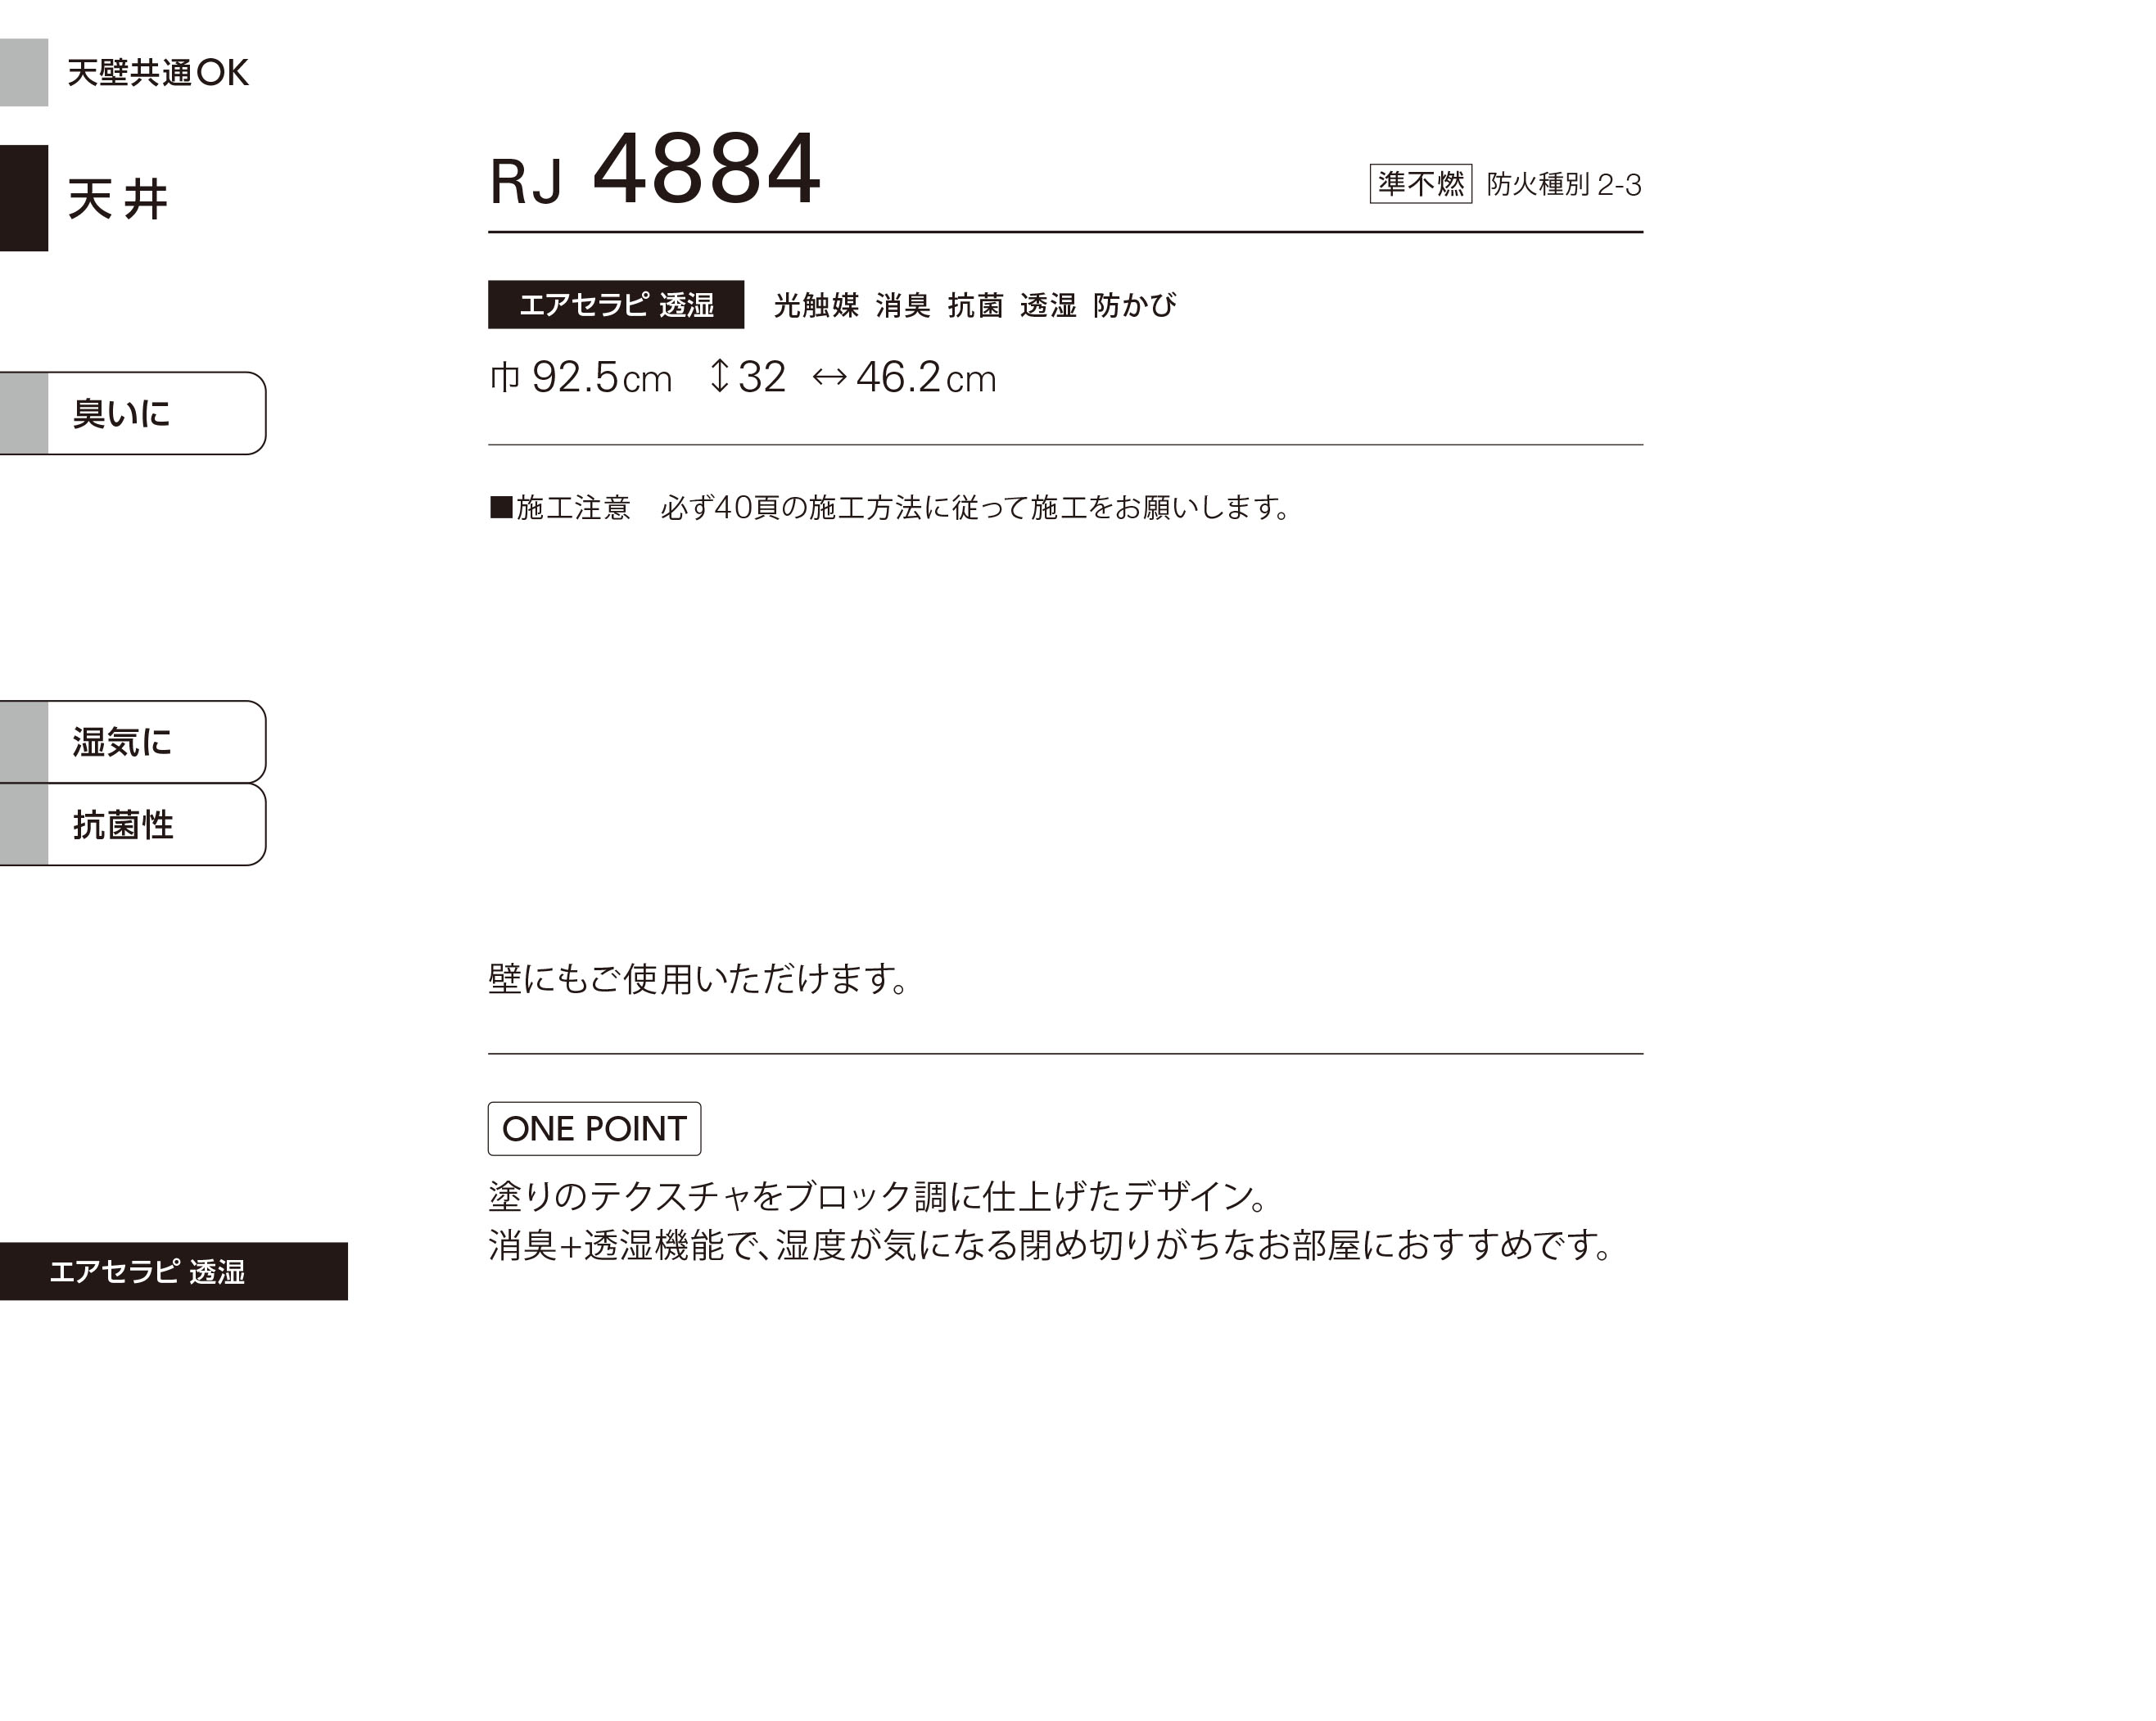The image size is (2156, 1721).
Task: Click the vertical repeat arrow icon before 32
Action: coord(718,377)
